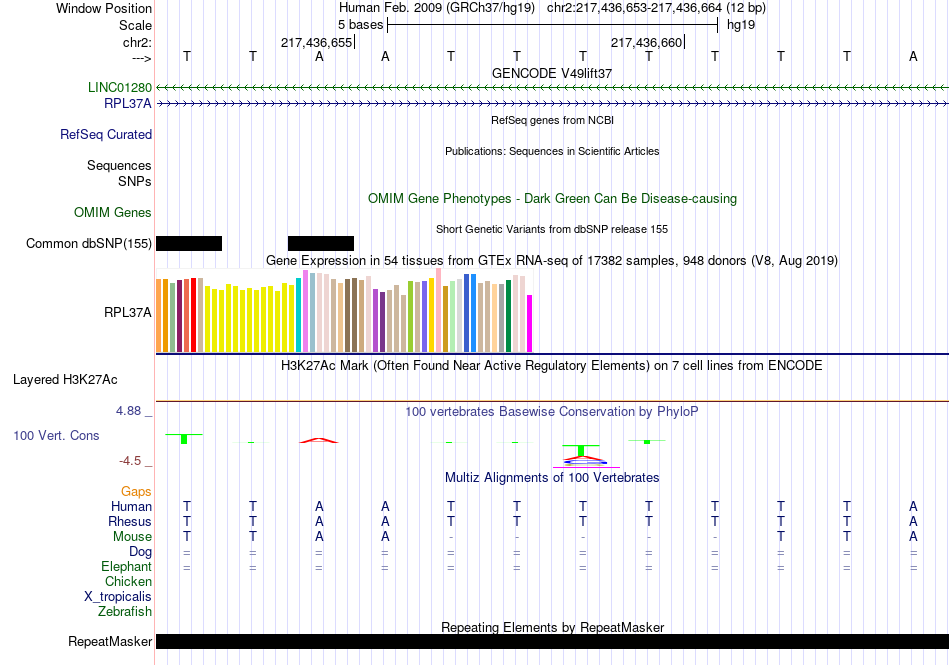Click the blue RPL37A transcript arrow line

tap(552, 104)
